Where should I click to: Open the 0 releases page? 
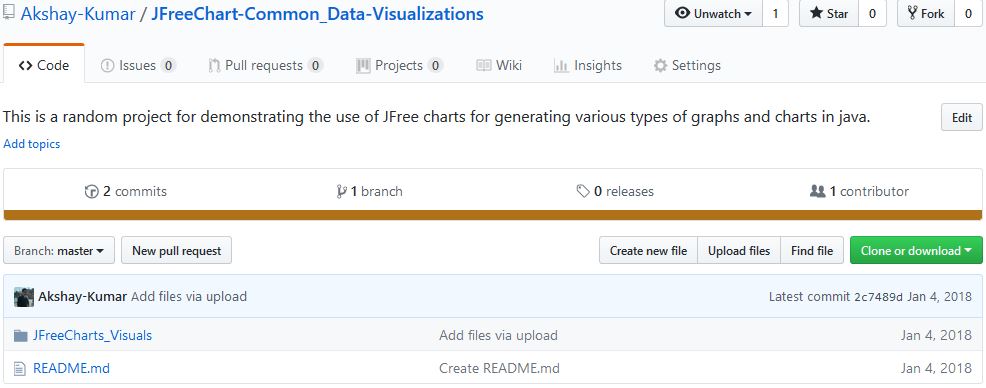pos(615,191)
